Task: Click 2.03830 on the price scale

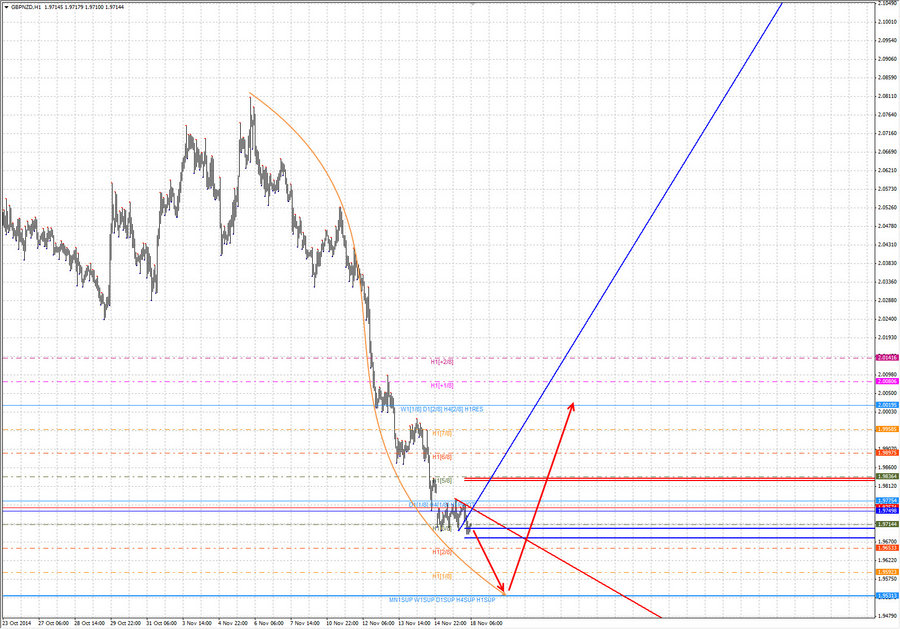Action: click(887, 263)
